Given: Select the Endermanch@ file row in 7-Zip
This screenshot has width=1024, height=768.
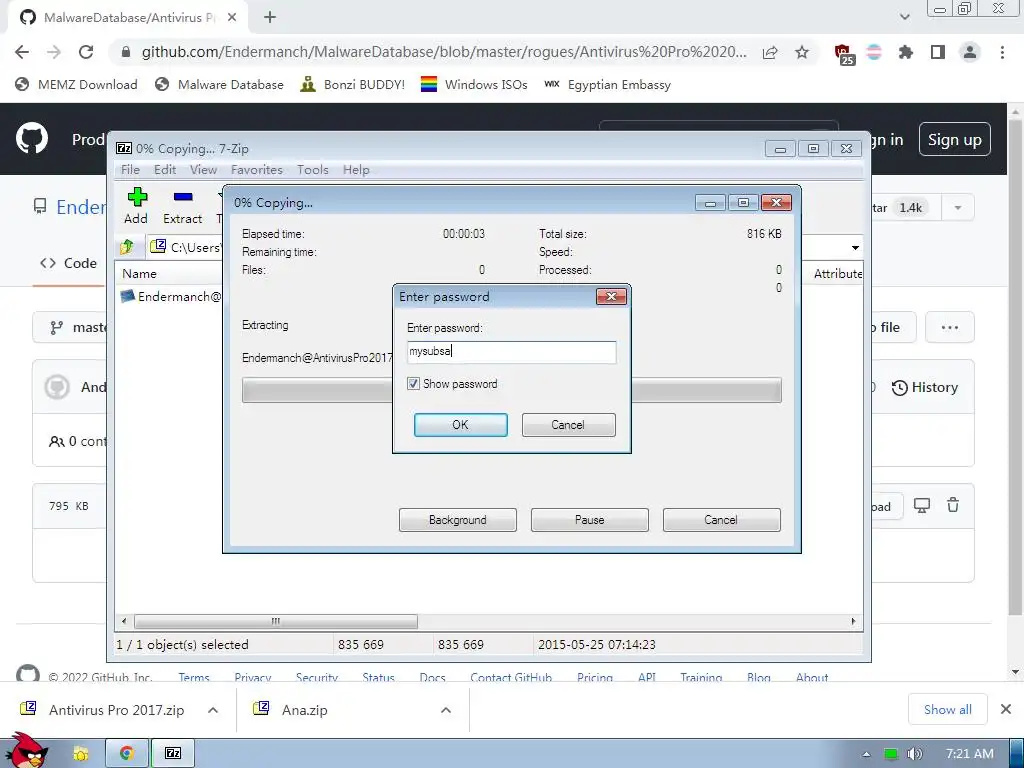Looking at the screenshot, I should pos(171,296).
